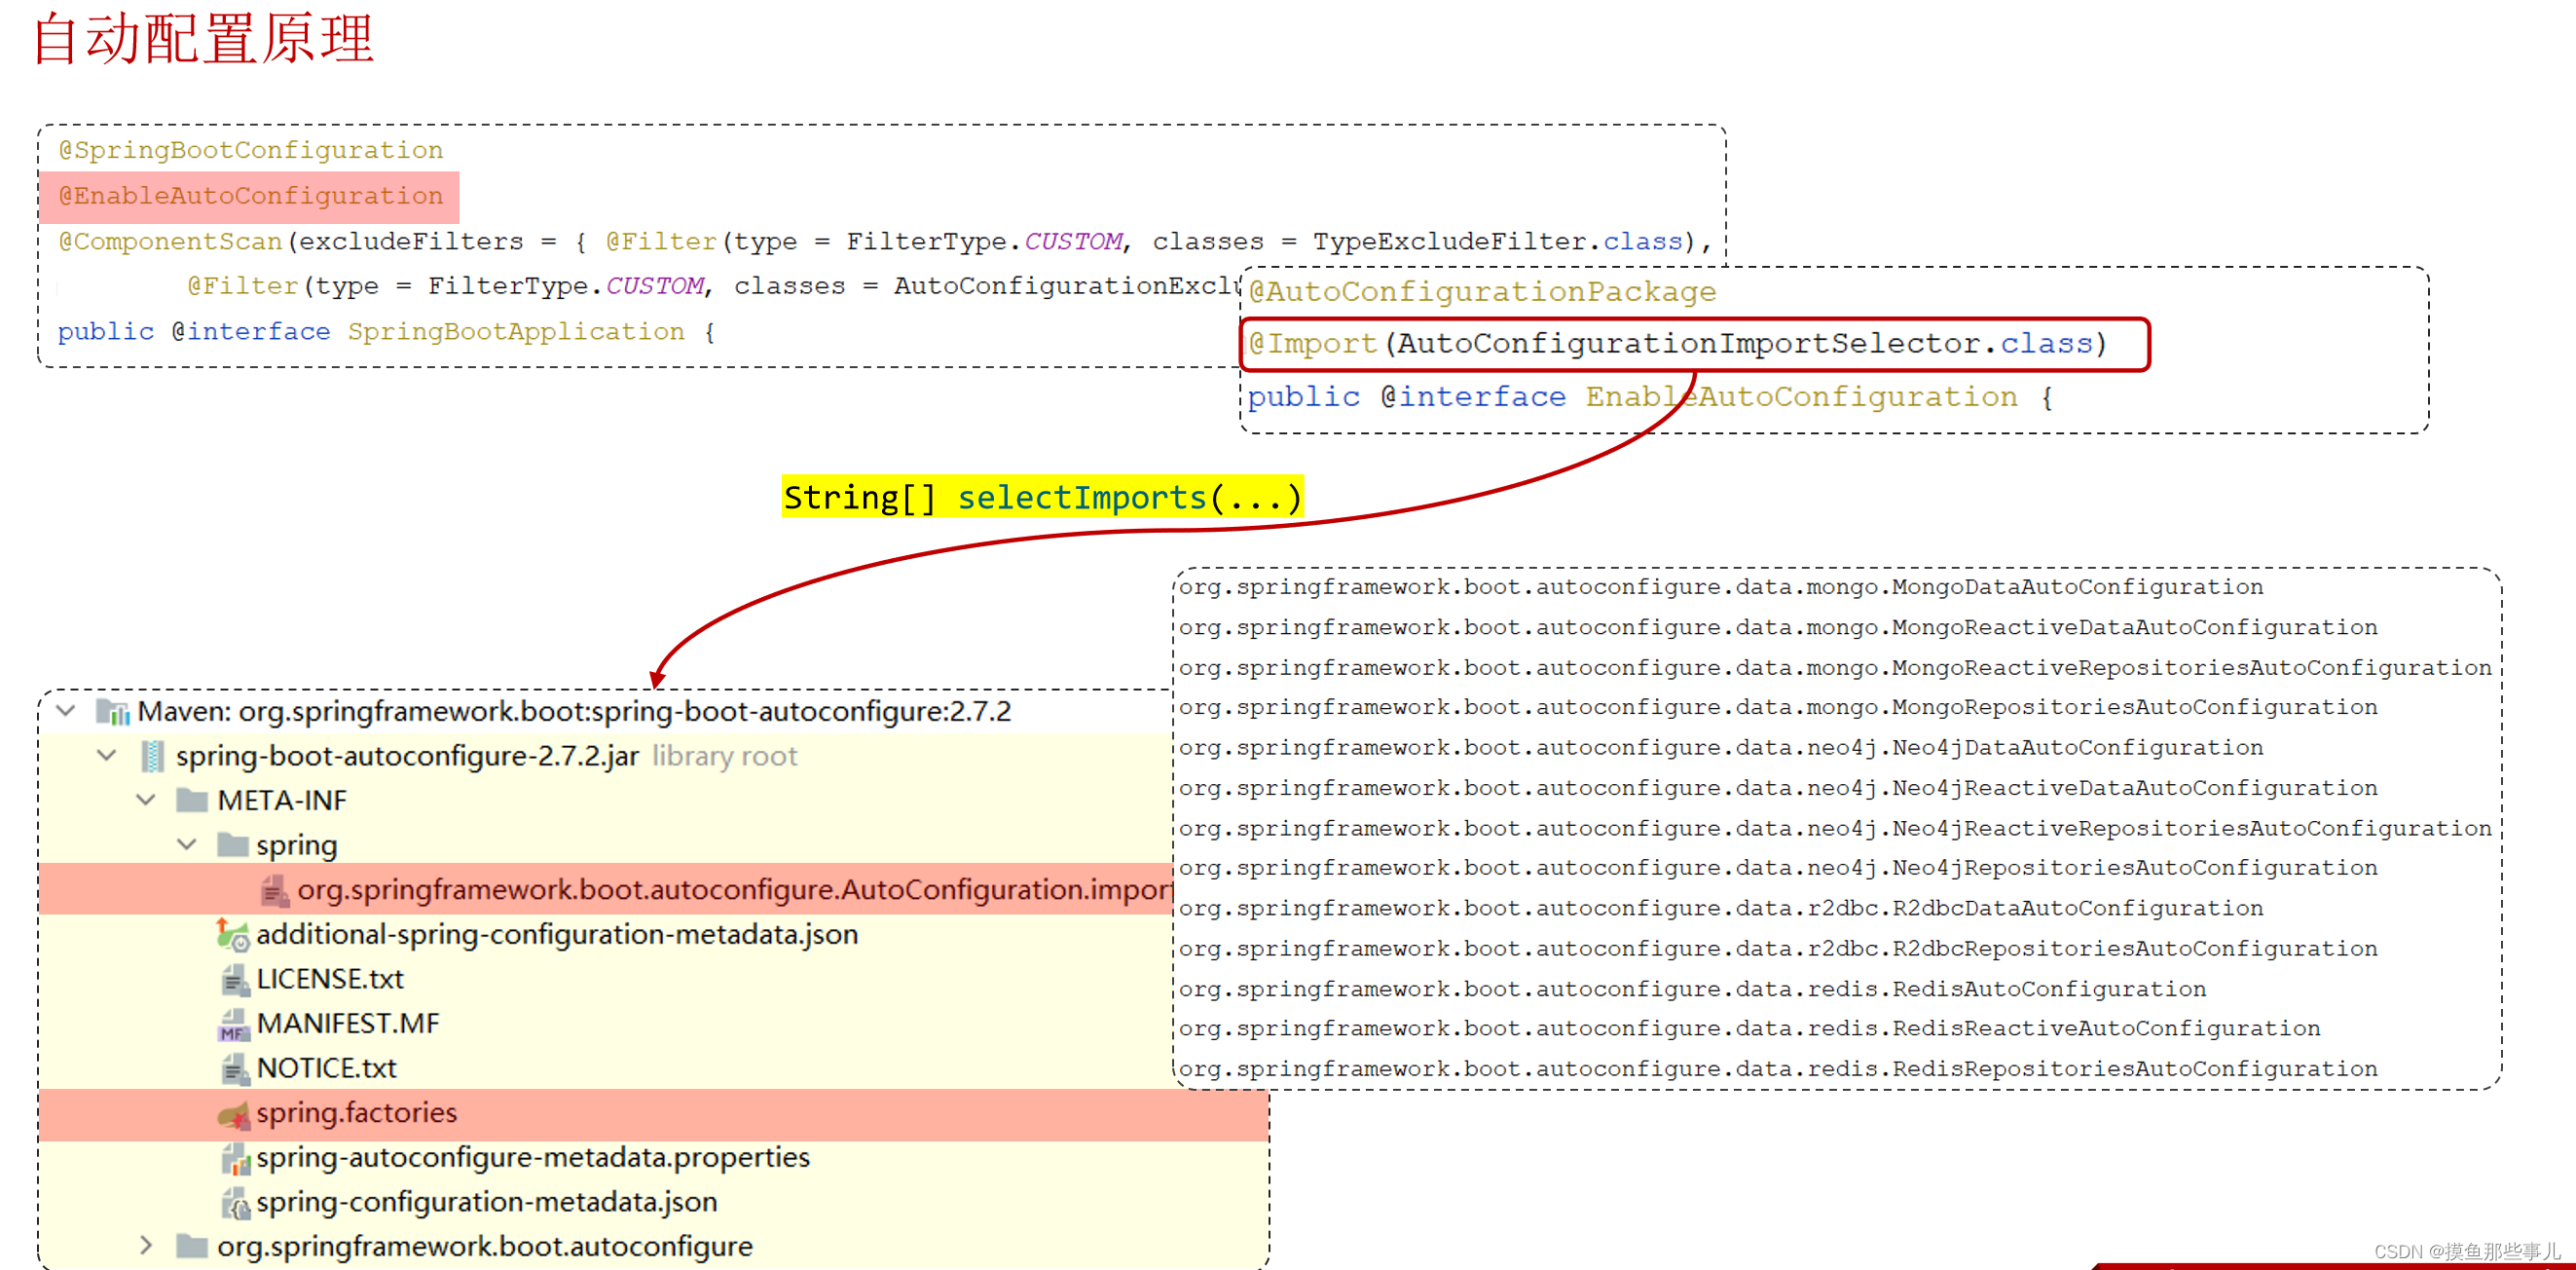Click the Neo4jRepositoriesAutoConfiguration entry
Viewport: 2576px width, 1270px height.
(1778, 868)
